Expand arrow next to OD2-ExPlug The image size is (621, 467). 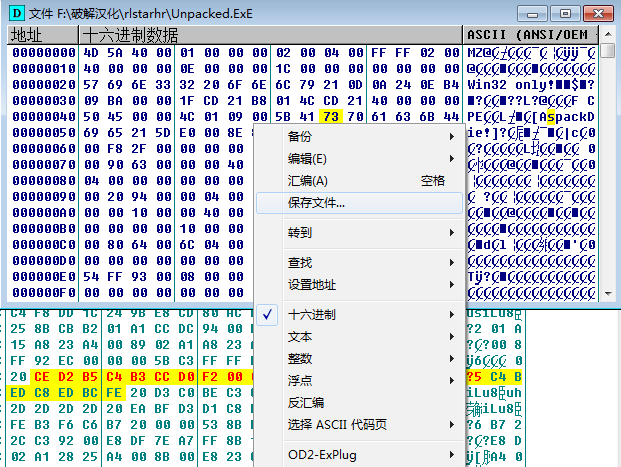452,455
